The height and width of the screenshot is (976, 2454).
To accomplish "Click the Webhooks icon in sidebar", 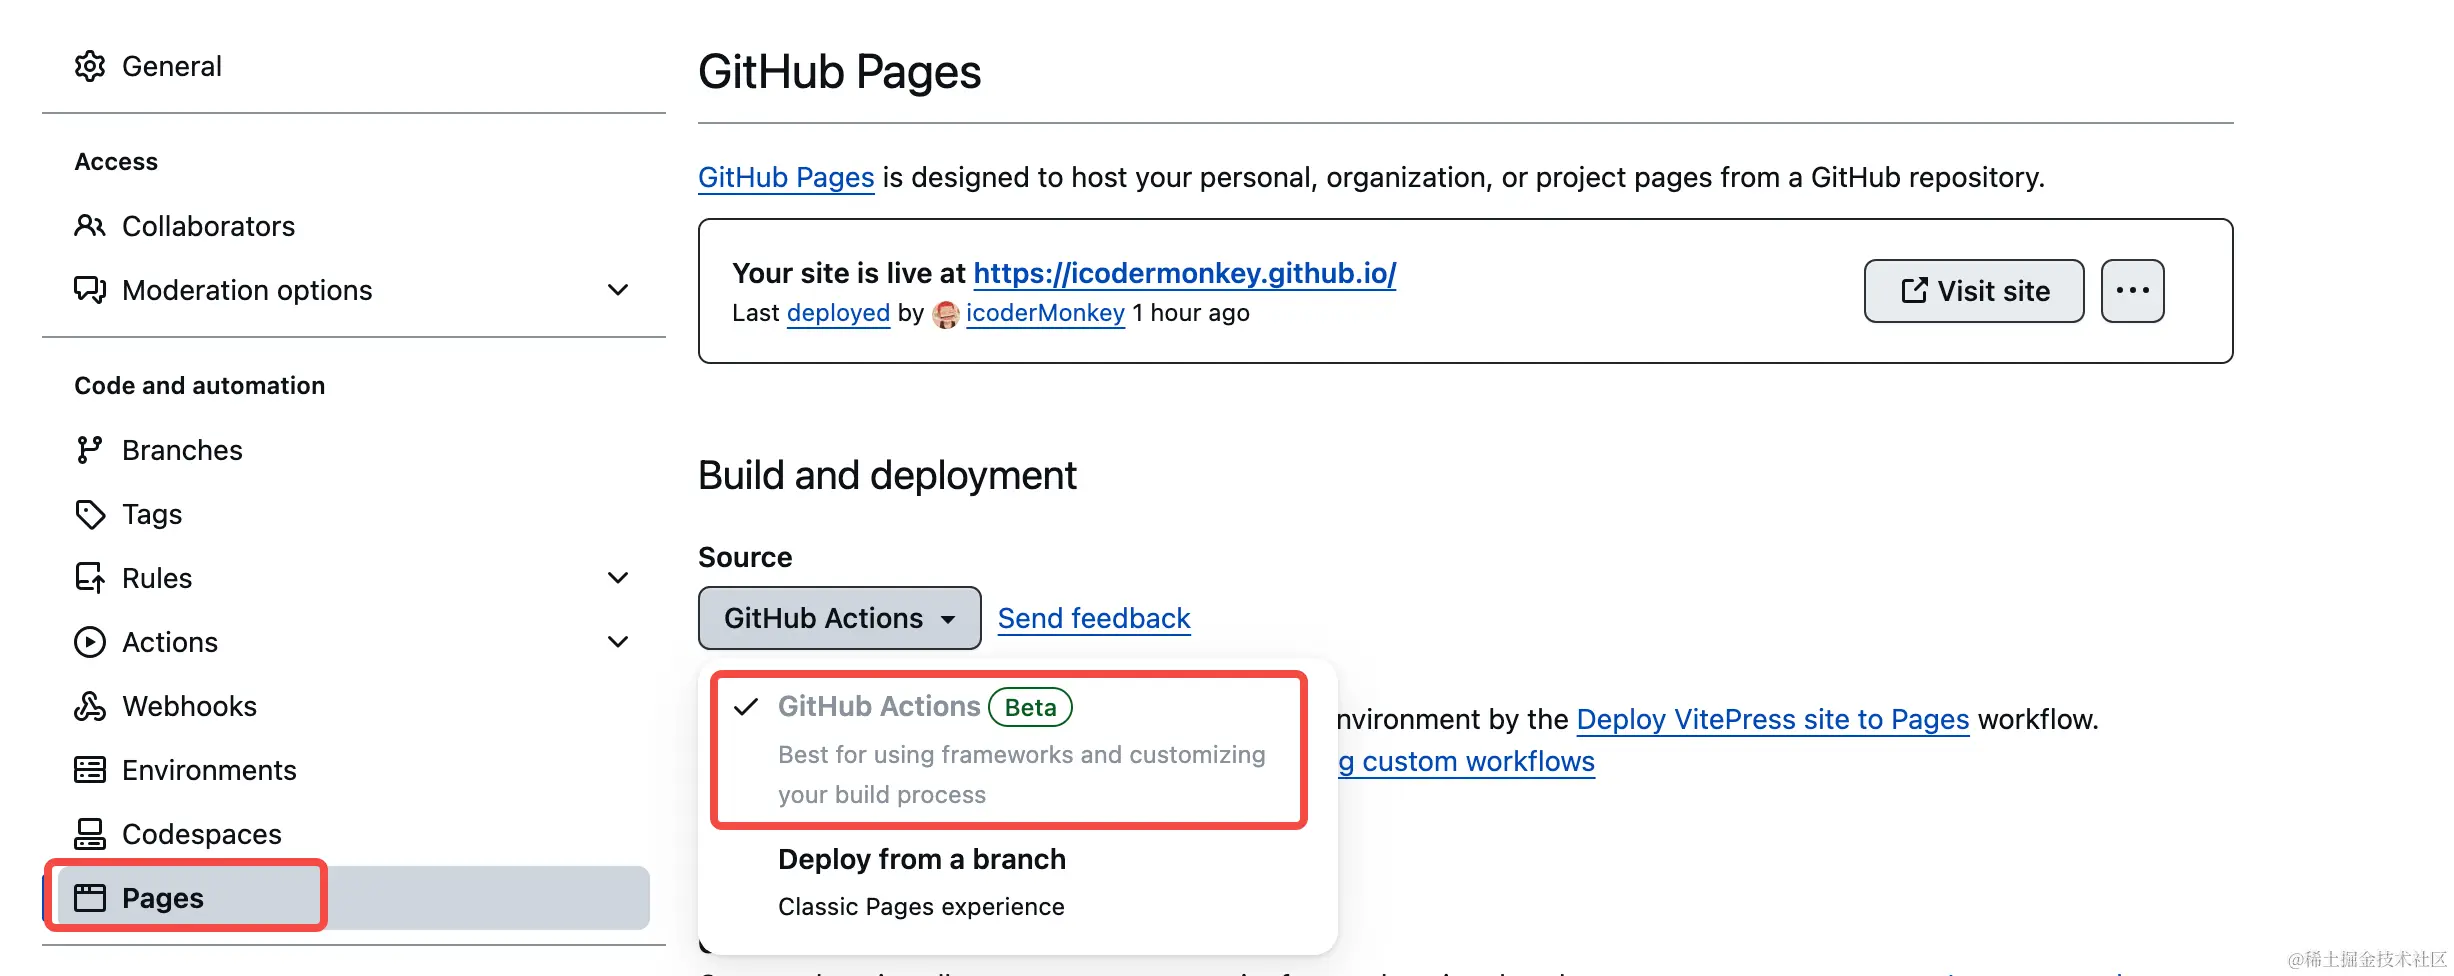I will pos(90,706).
